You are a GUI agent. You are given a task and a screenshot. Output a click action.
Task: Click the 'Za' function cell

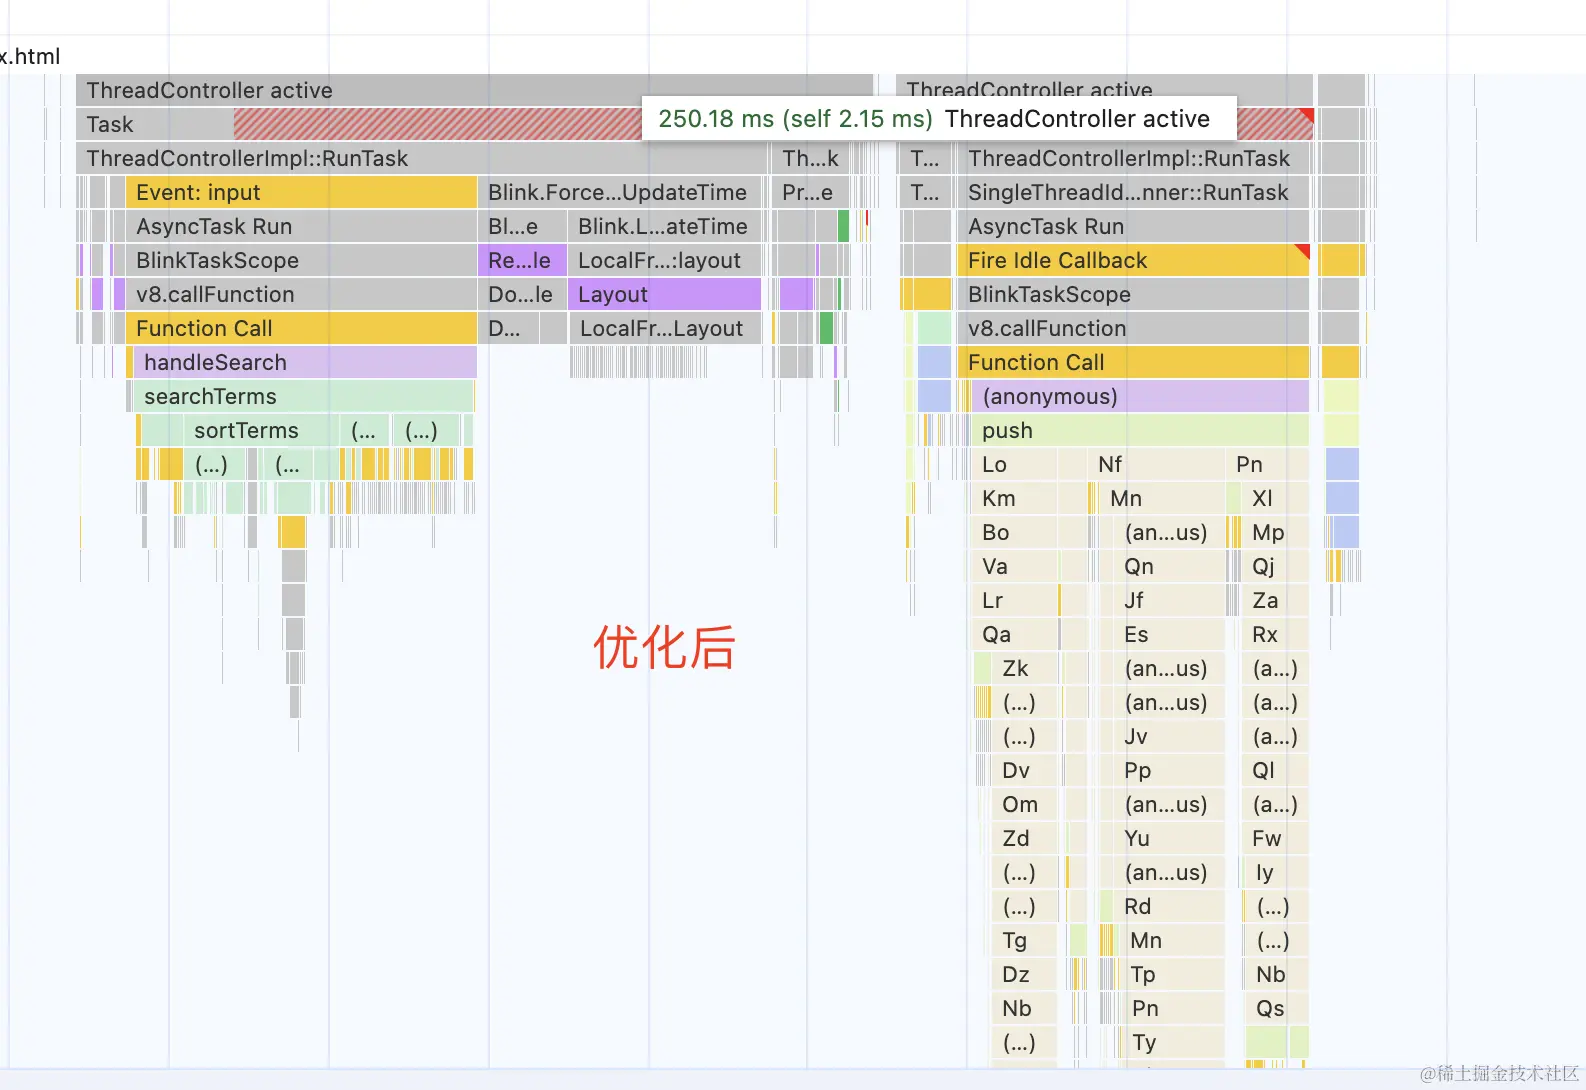[1275, 600]
